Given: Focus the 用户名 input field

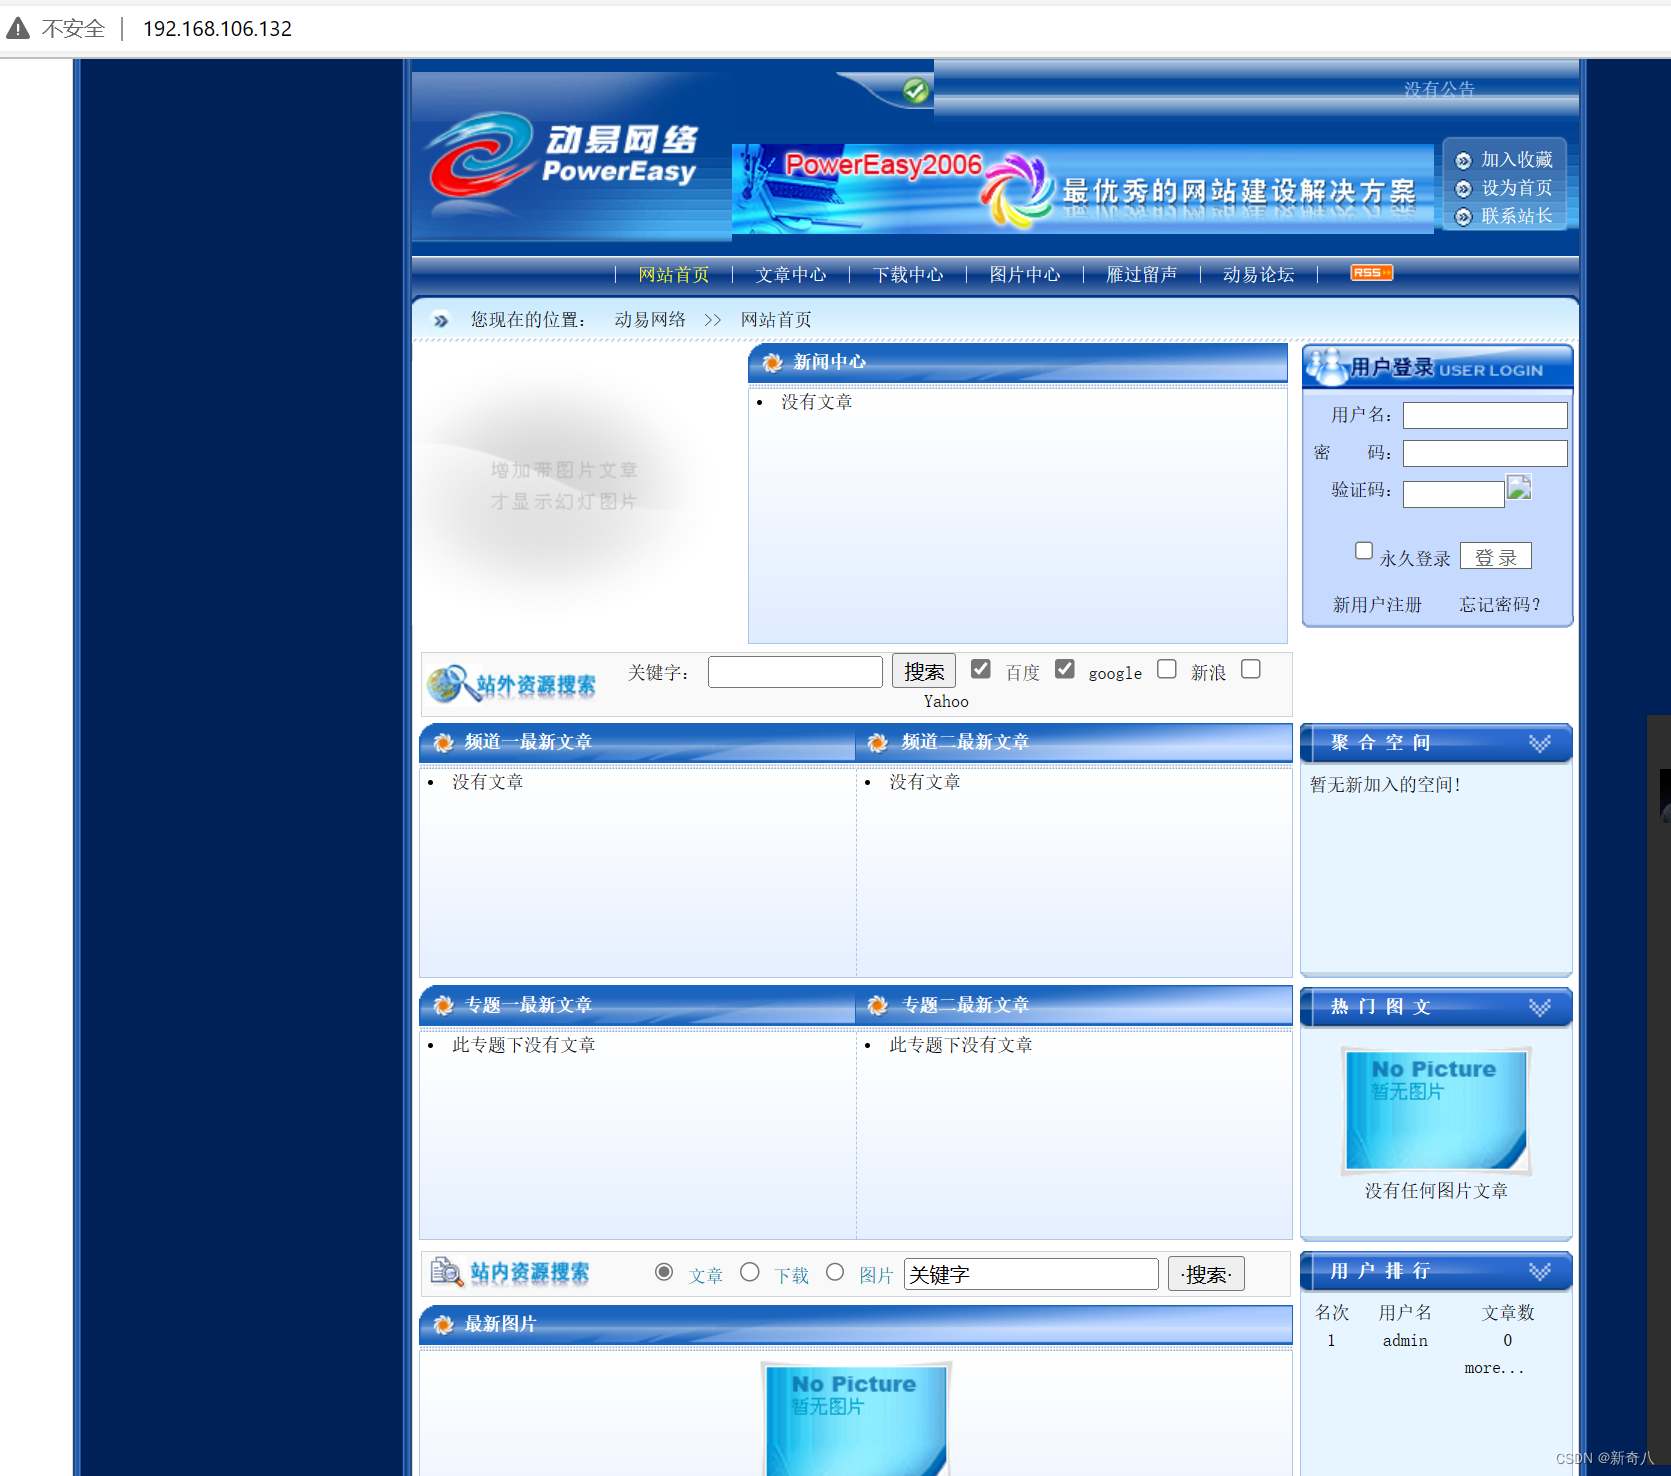Looking at the screenshot, I should point(1485,415).
